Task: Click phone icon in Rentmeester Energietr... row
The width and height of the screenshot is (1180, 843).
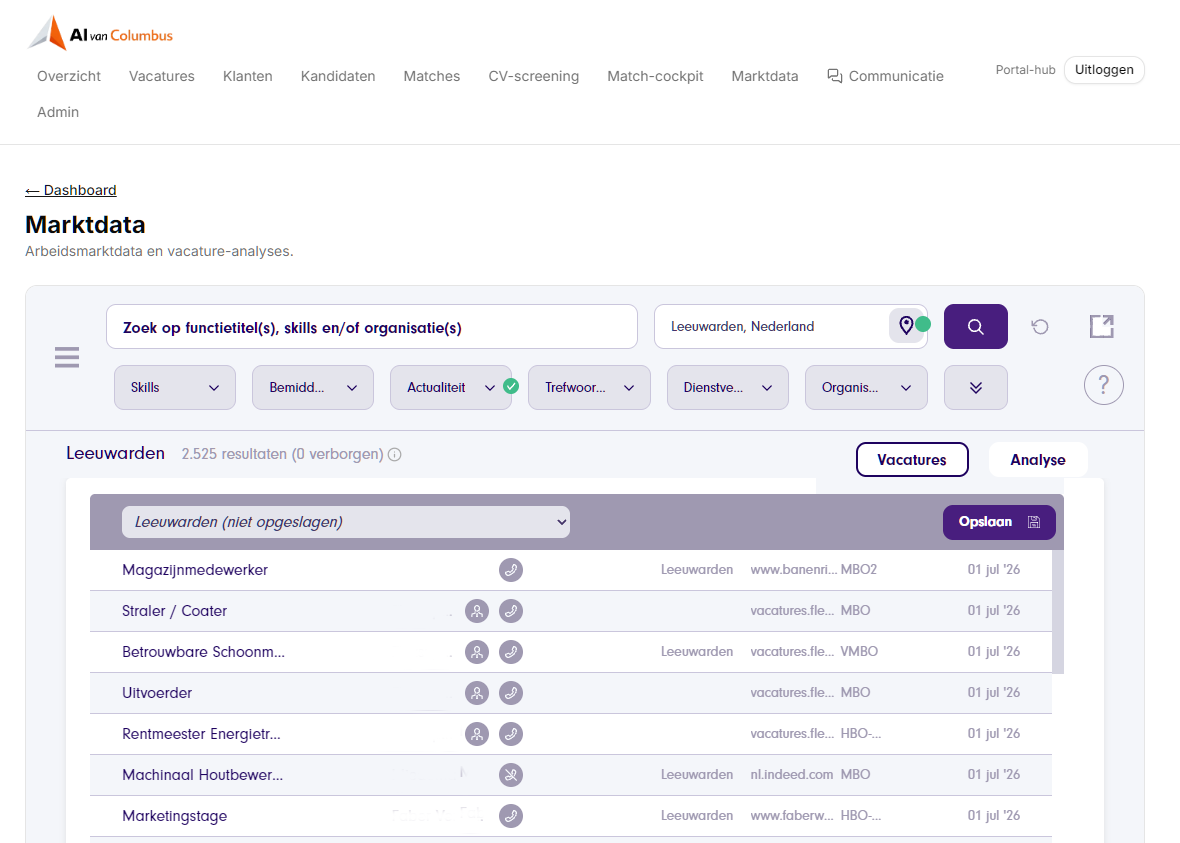Action: (x=511, y=734)
